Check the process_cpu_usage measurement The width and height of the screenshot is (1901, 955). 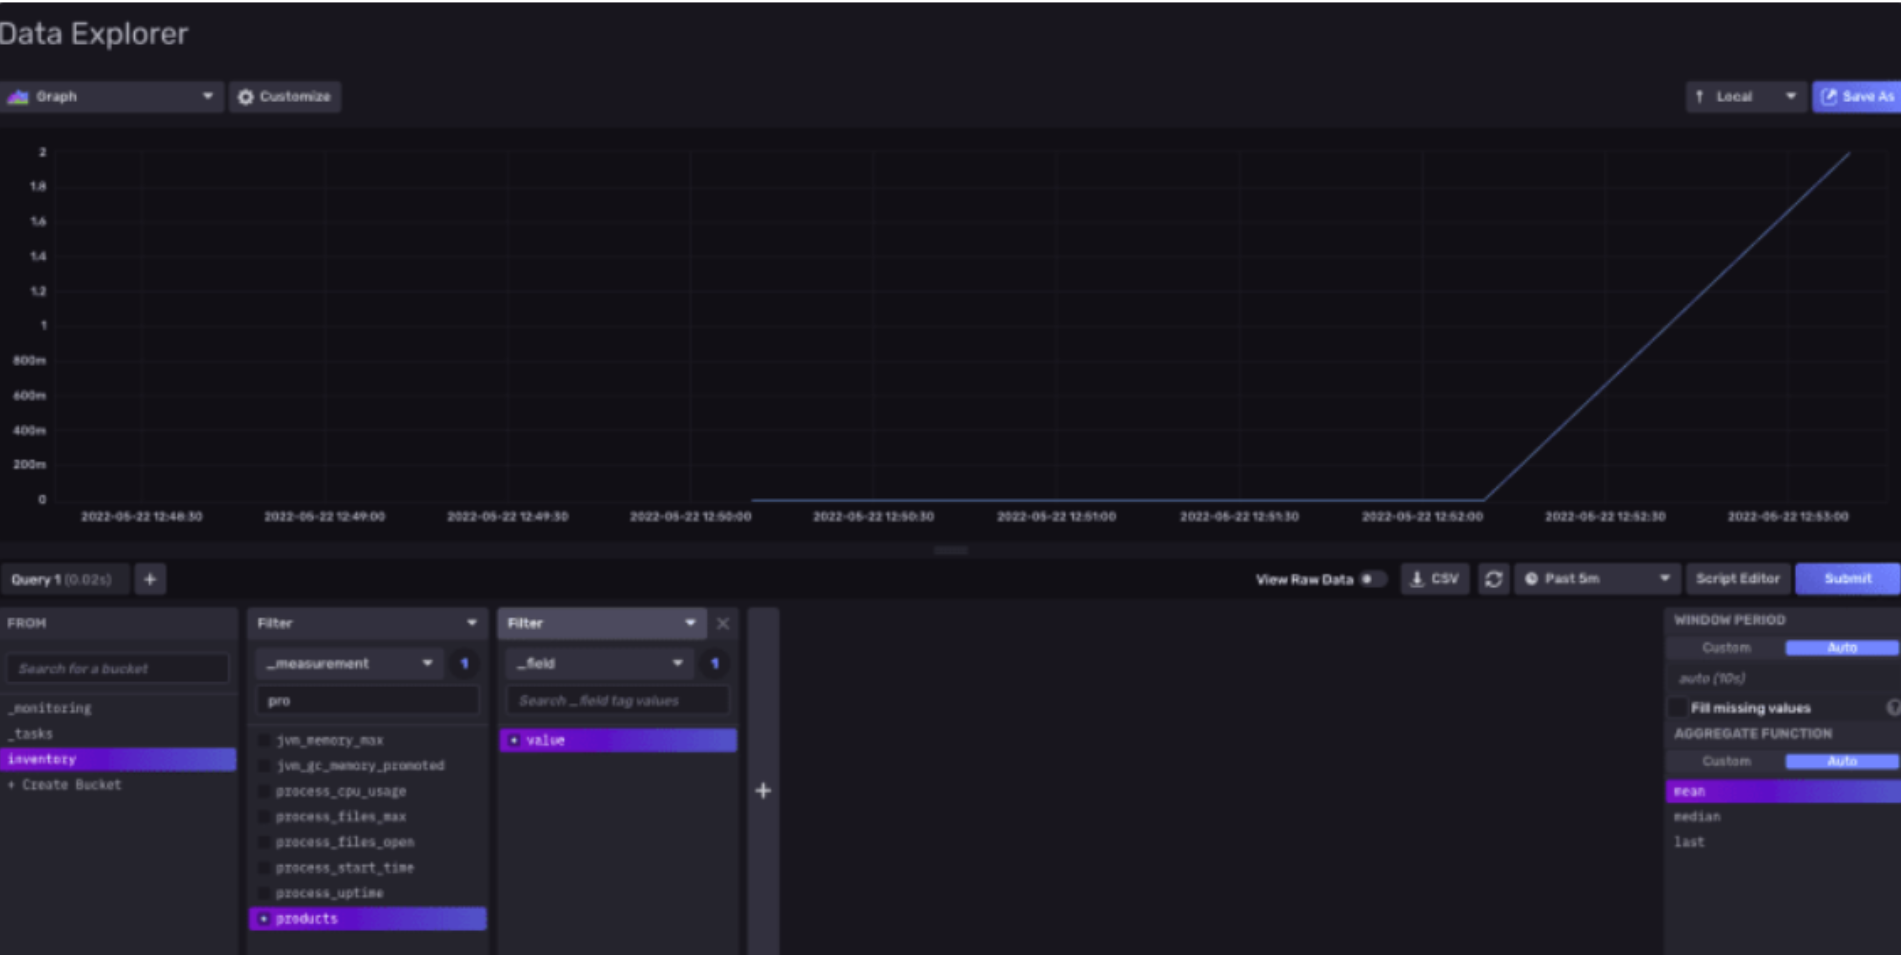point(265,791)
